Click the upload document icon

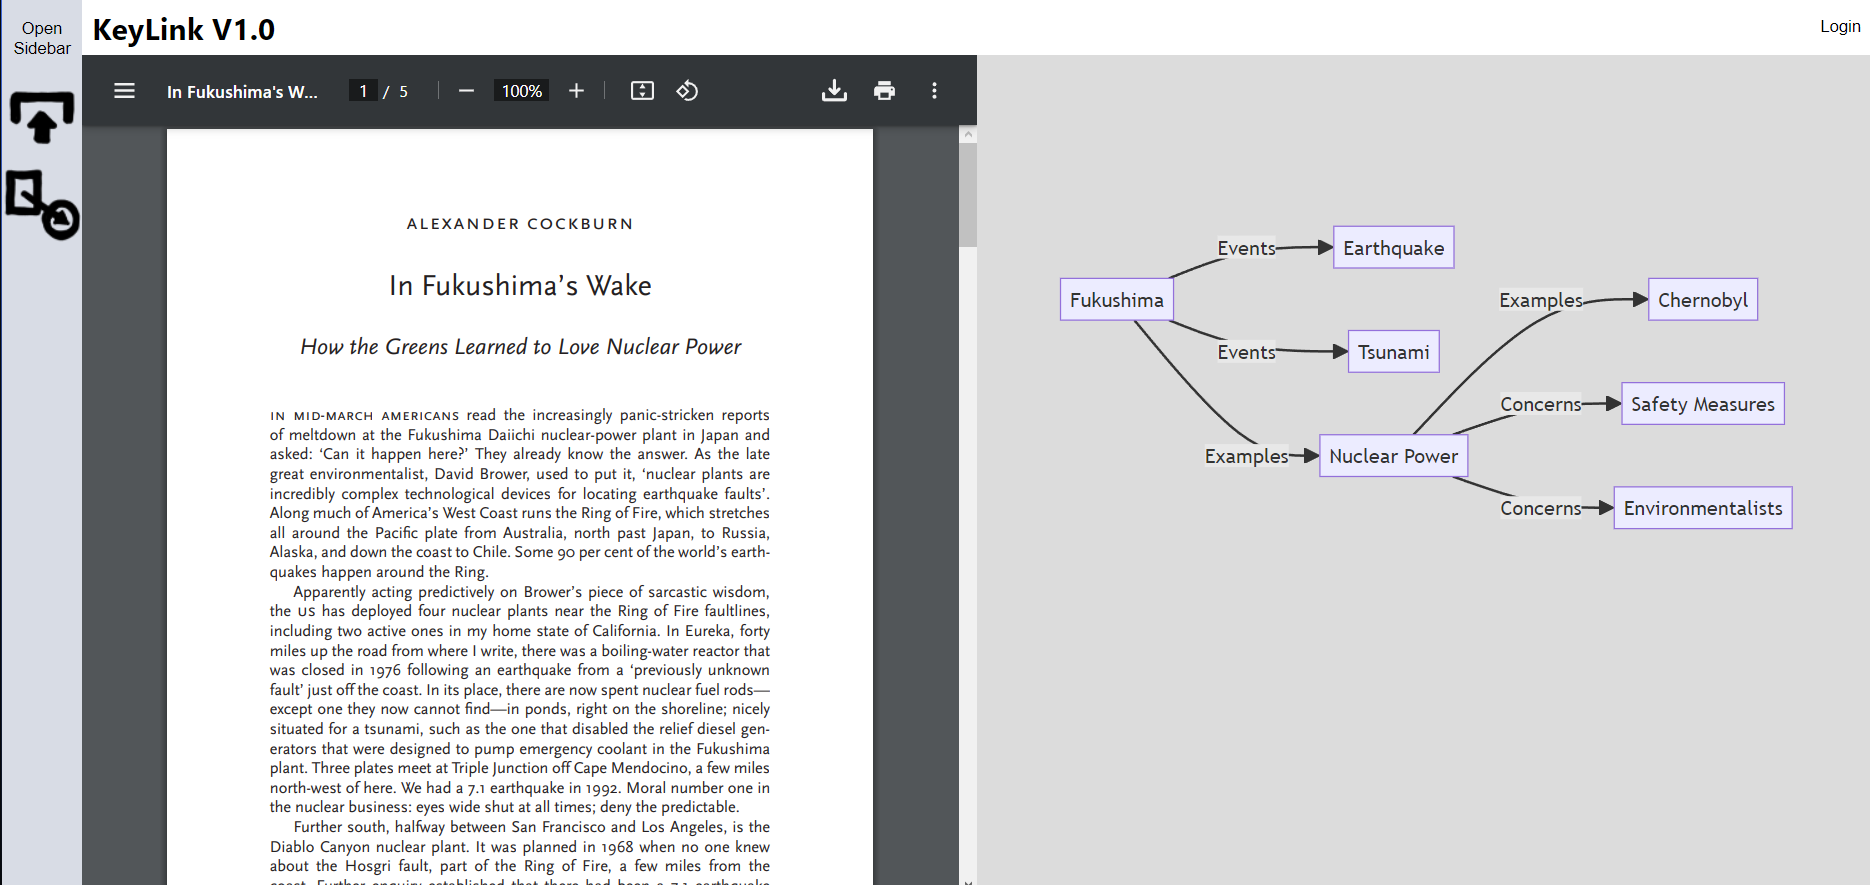(x=41, y=118)
